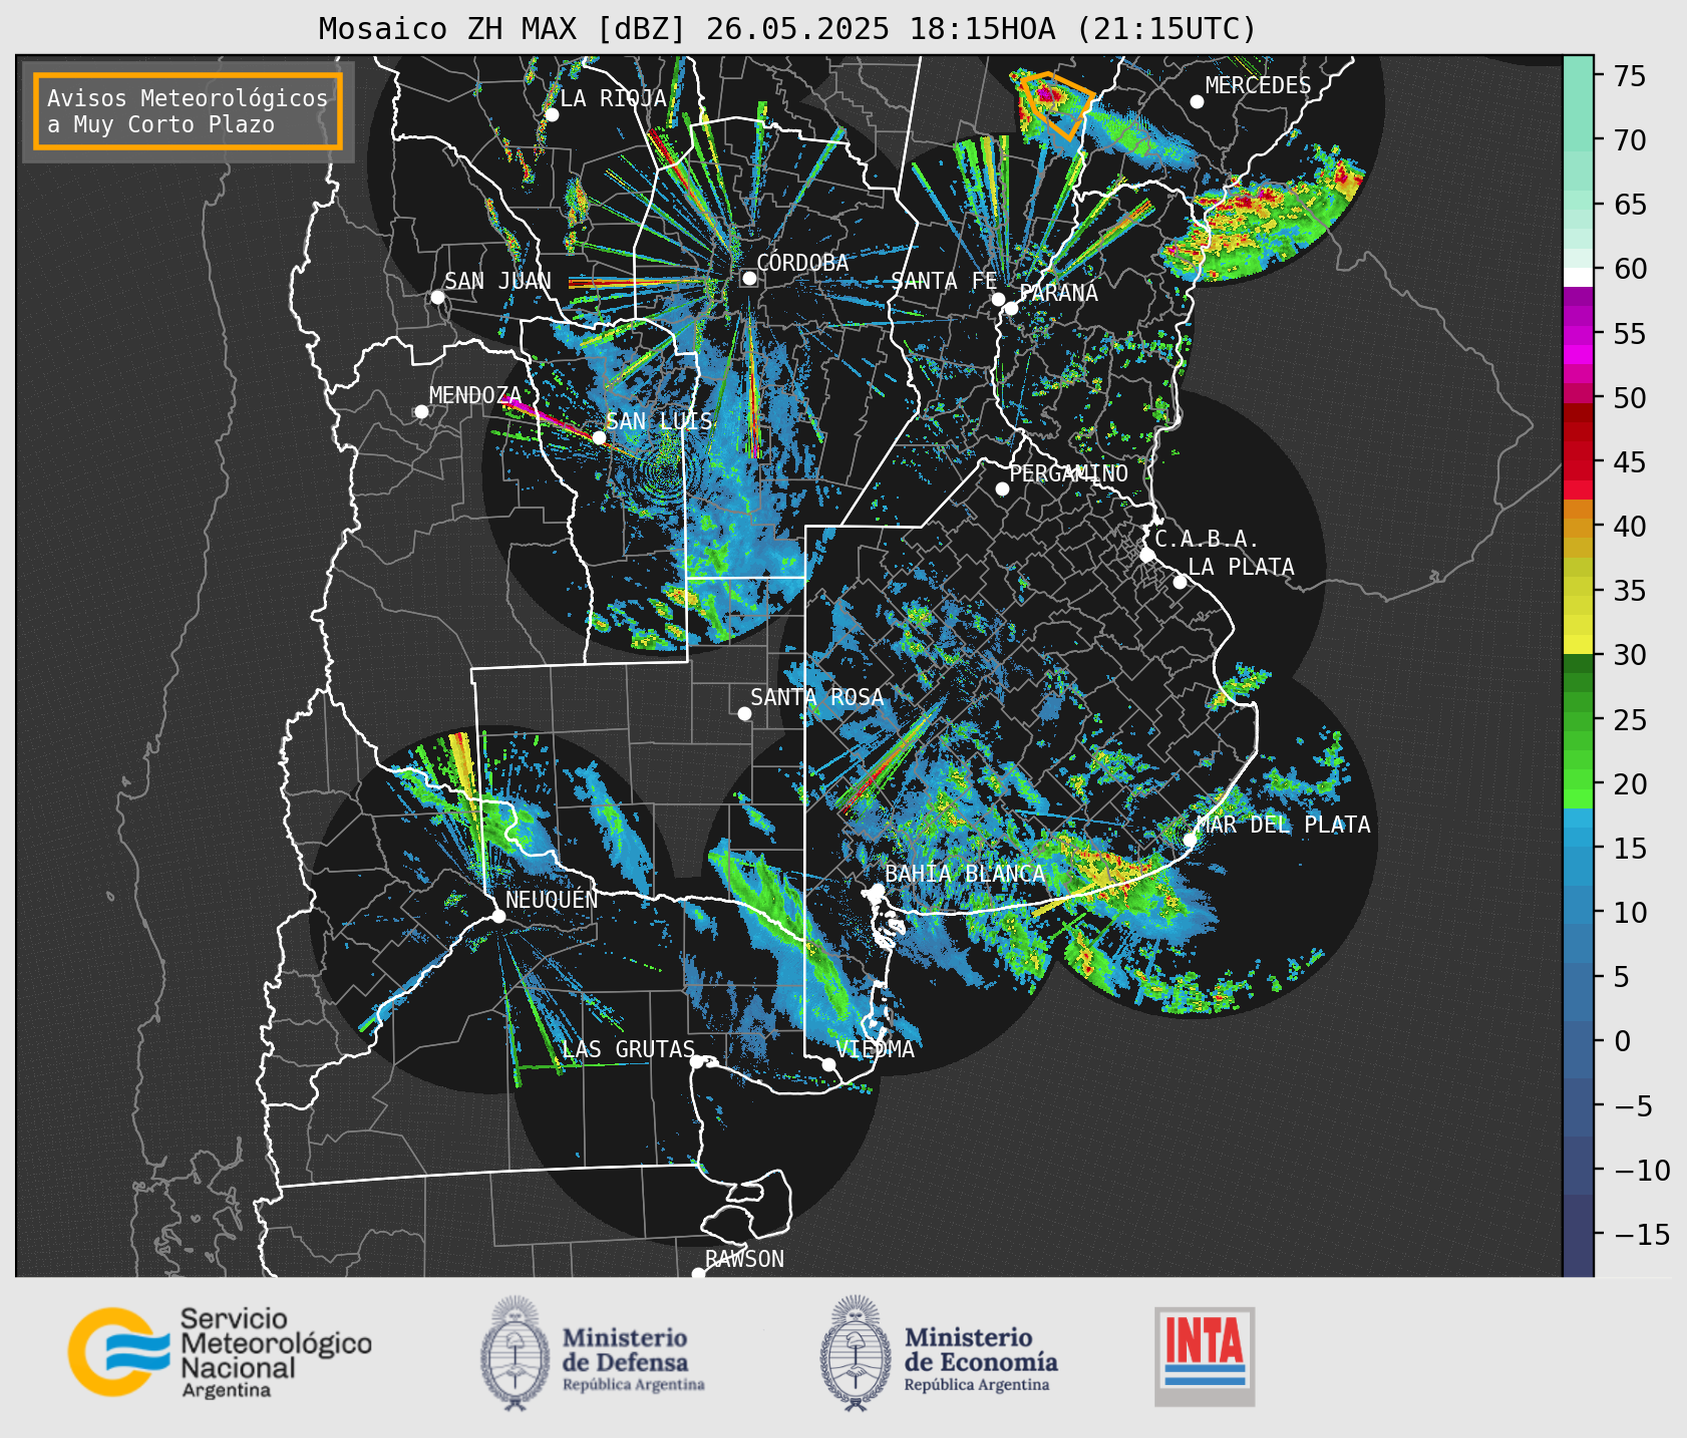Click the LA PLATA city marker dot
Screen dimensions: 1687x1438
1180,582
